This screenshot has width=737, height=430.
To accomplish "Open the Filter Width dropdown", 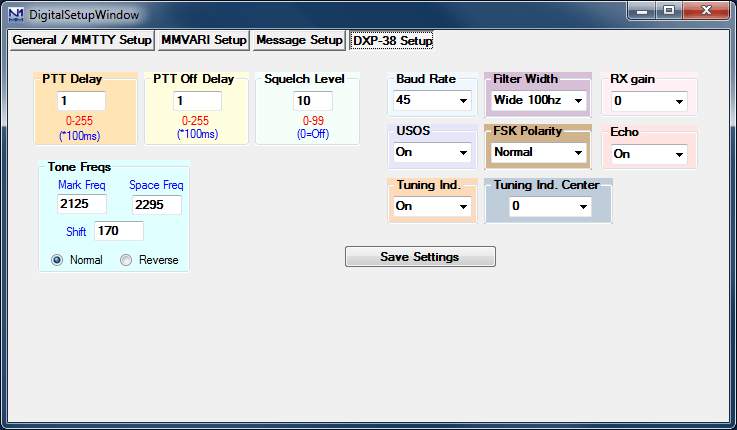I will pos(539,101).
